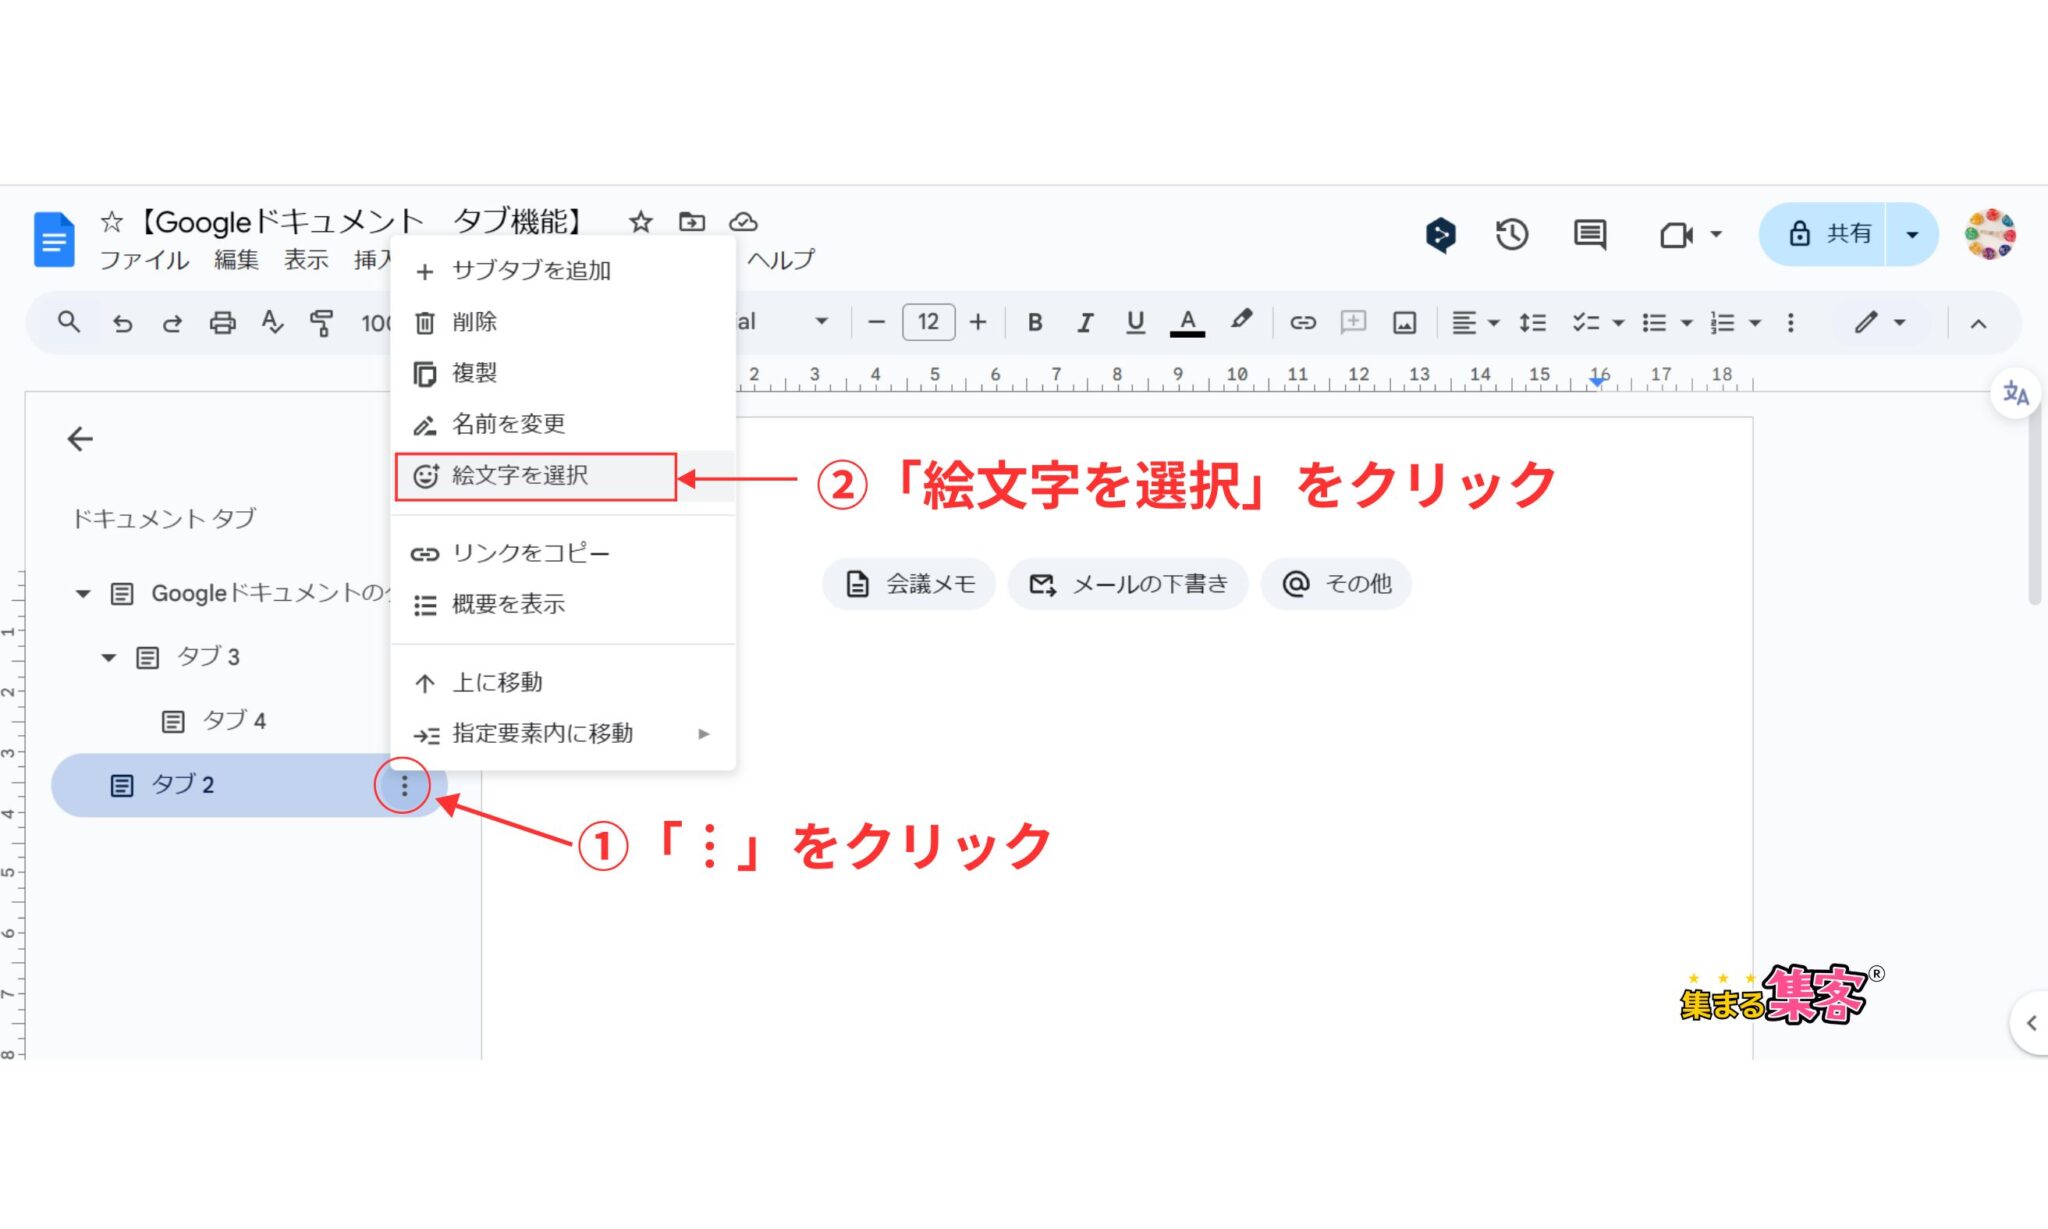2048x1229 pixels.
Task: Open the highlight color pen
Action: pyautogui.click(x=1241, y=321)
